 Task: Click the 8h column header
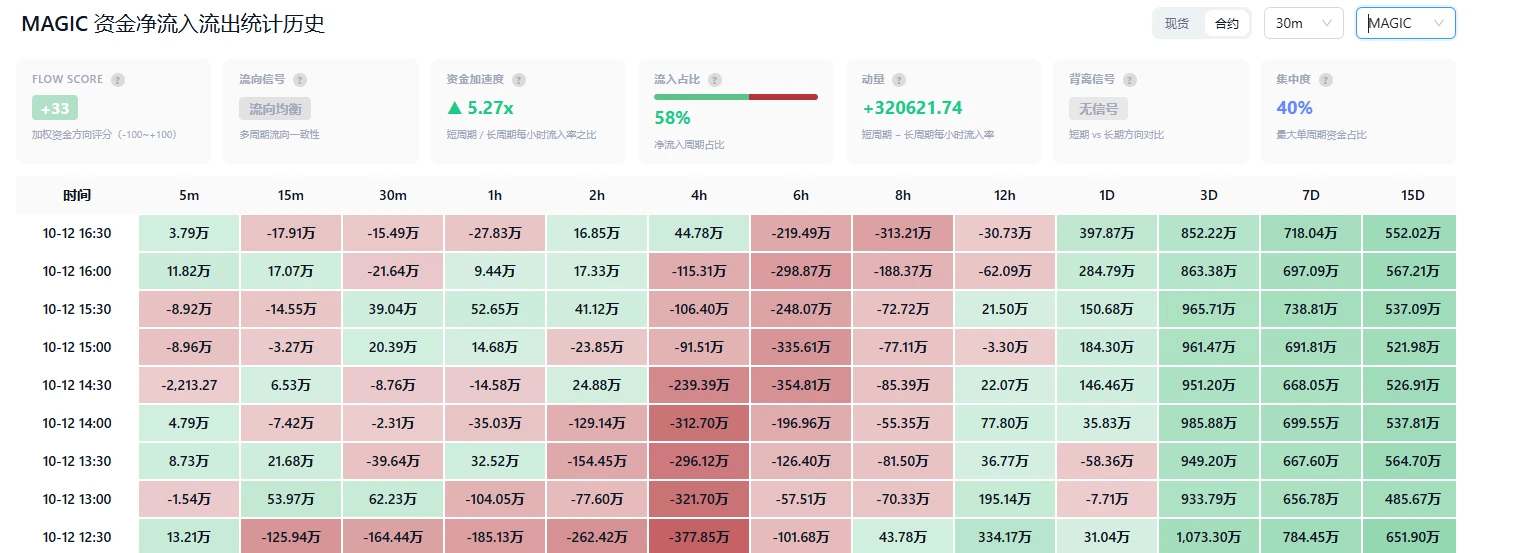pyautogui.click(x=903, y=195)
